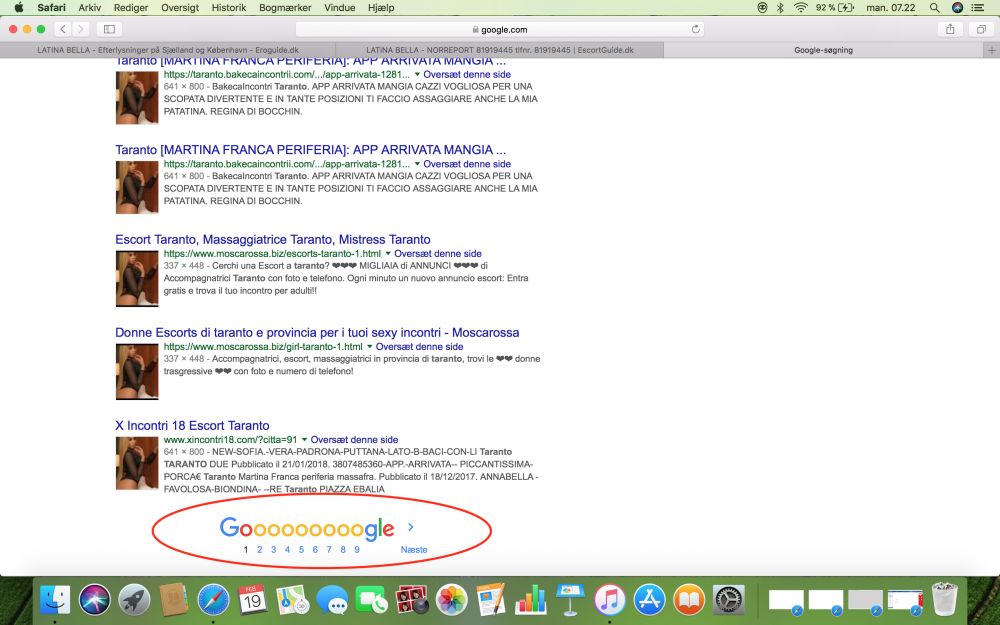The width and height of the screenshot is (1000, 625).
Task: Open the 'X Incontri 18 Escort Taranto' result
Action: tap(192, 425)
